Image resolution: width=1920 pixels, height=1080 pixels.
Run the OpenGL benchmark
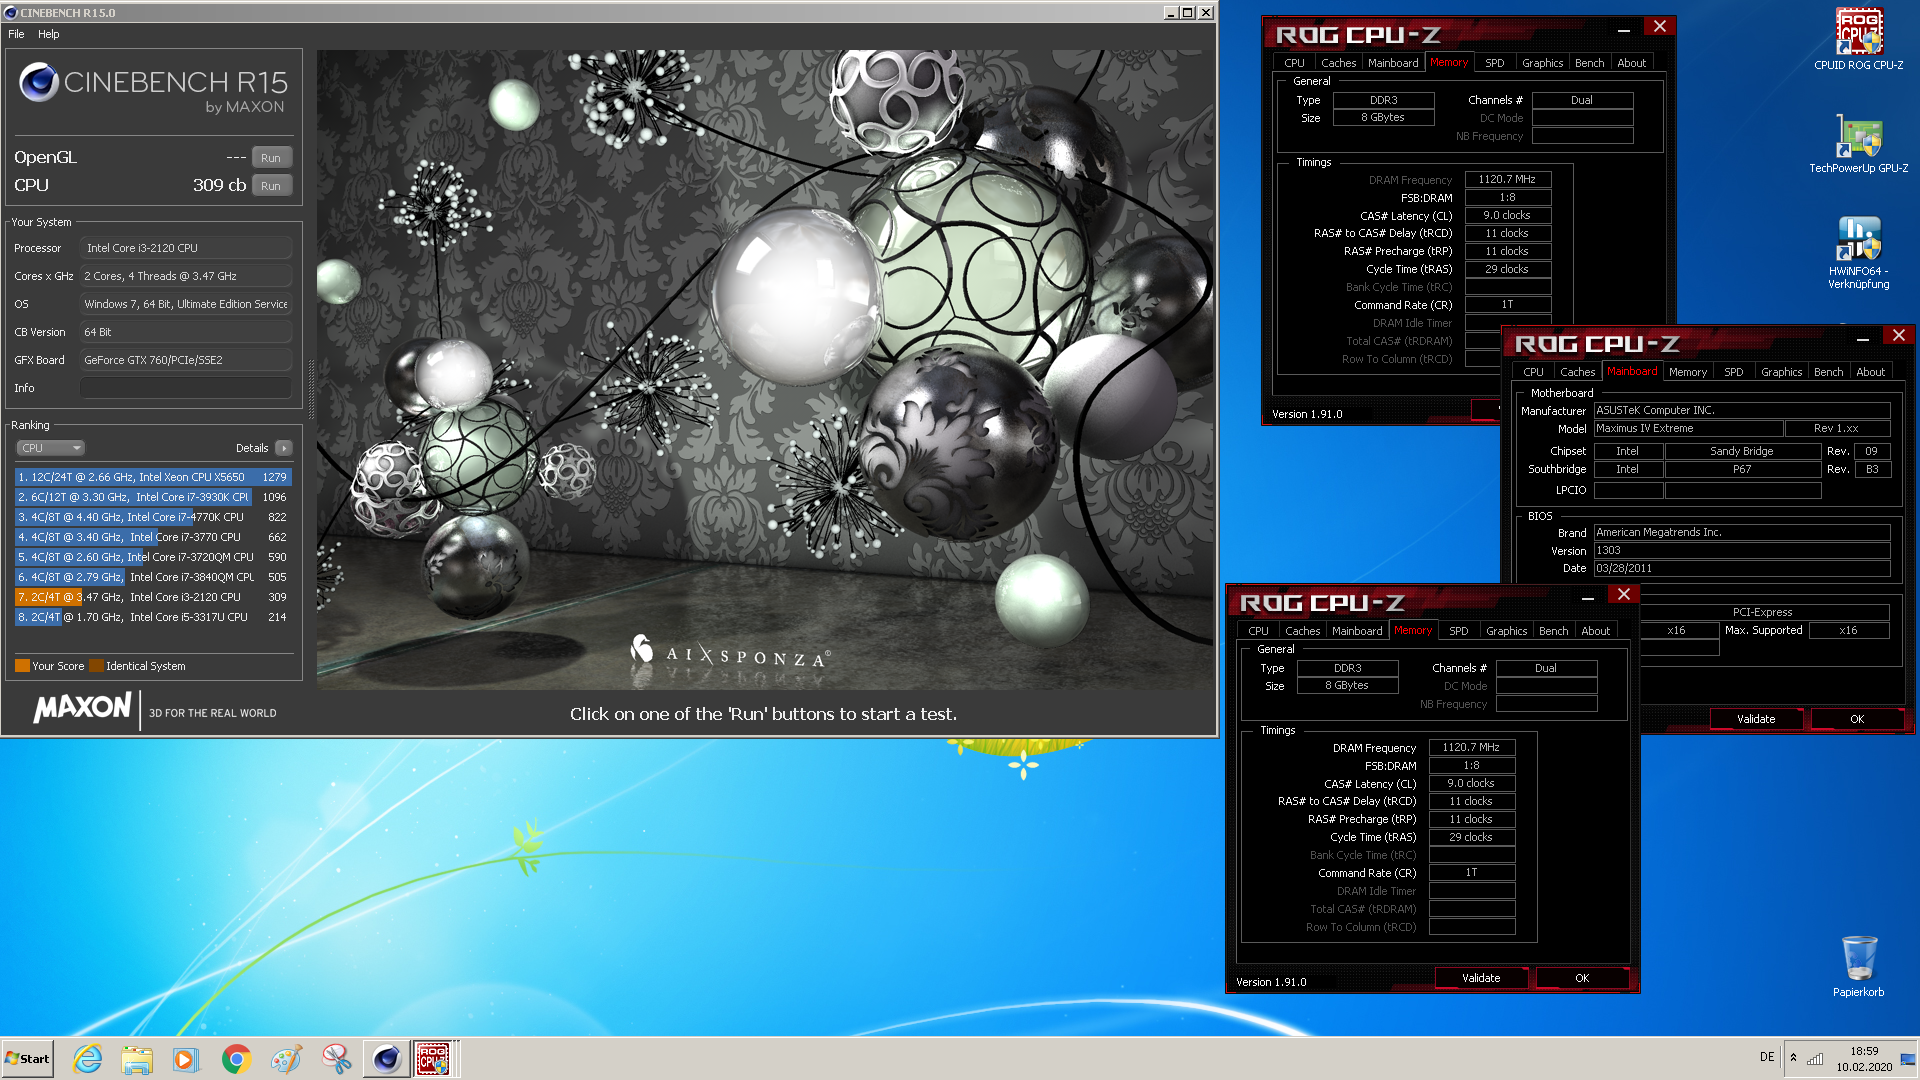(x=271, y=158)
